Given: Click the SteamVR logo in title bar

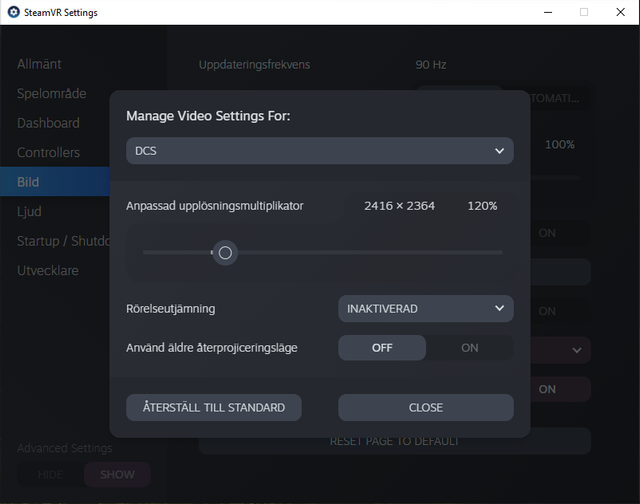Looking at the screenshot, I should tap(13, 12).
